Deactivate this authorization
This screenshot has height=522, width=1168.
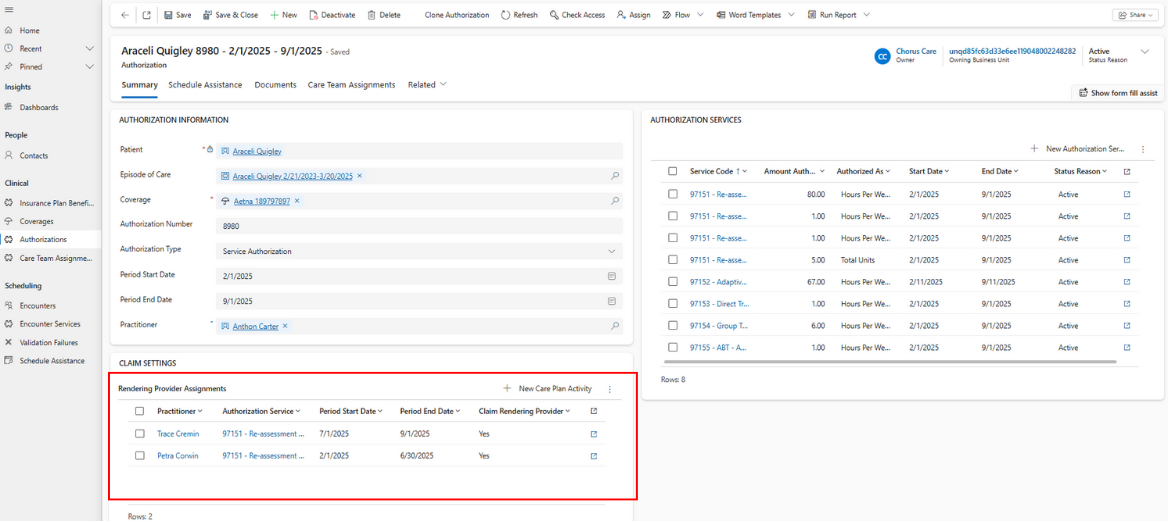coord(332,15)
